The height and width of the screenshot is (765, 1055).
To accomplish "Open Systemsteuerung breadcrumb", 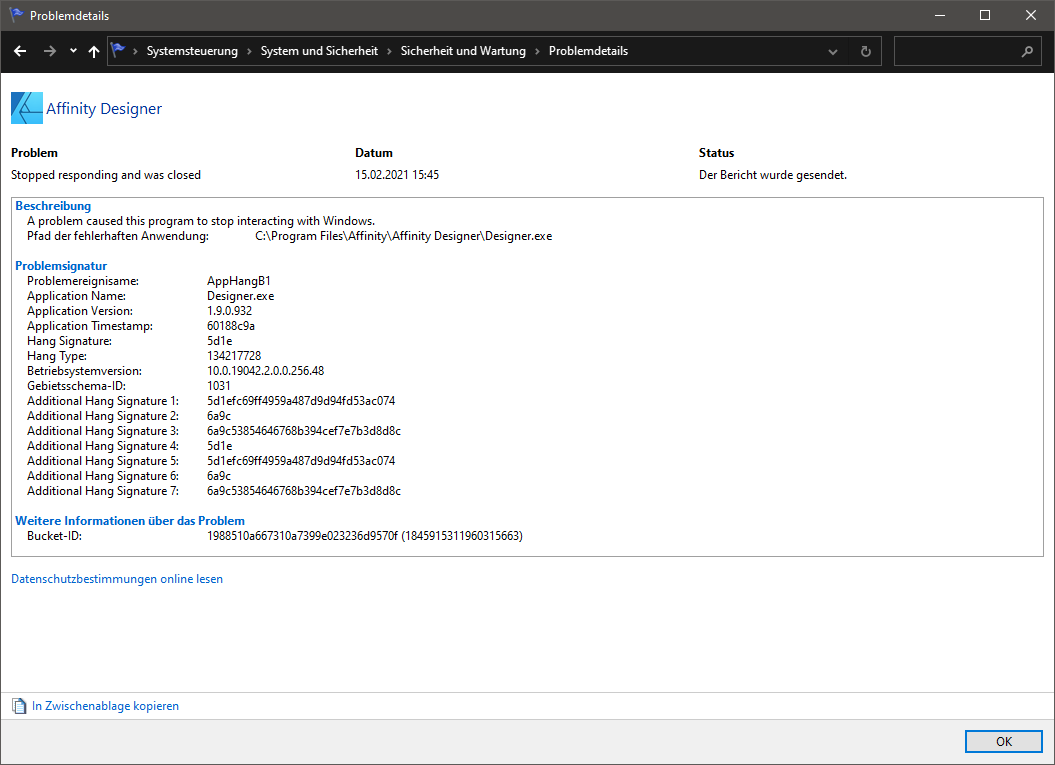I will [192, 51].
